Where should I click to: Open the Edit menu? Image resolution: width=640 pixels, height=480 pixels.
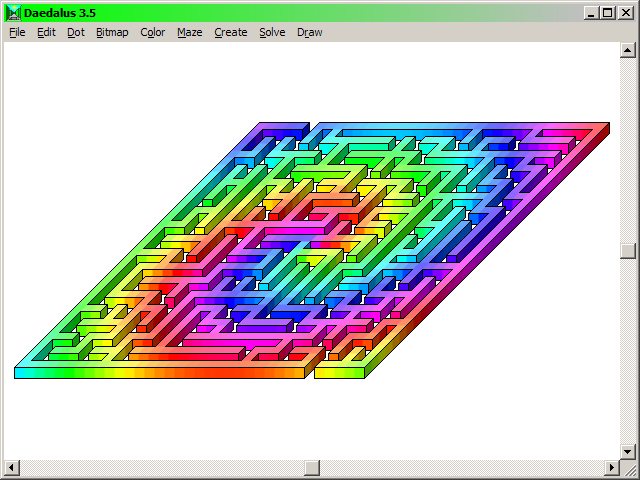tap(46, 32)
